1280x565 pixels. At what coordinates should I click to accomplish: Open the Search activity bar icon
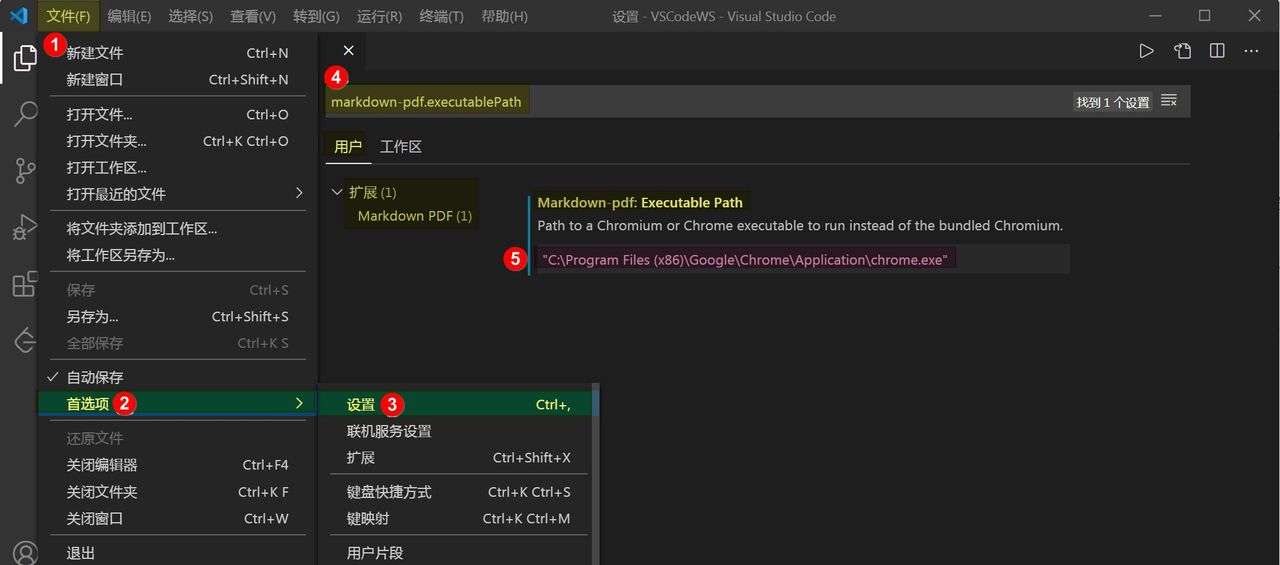coord(24,114)
